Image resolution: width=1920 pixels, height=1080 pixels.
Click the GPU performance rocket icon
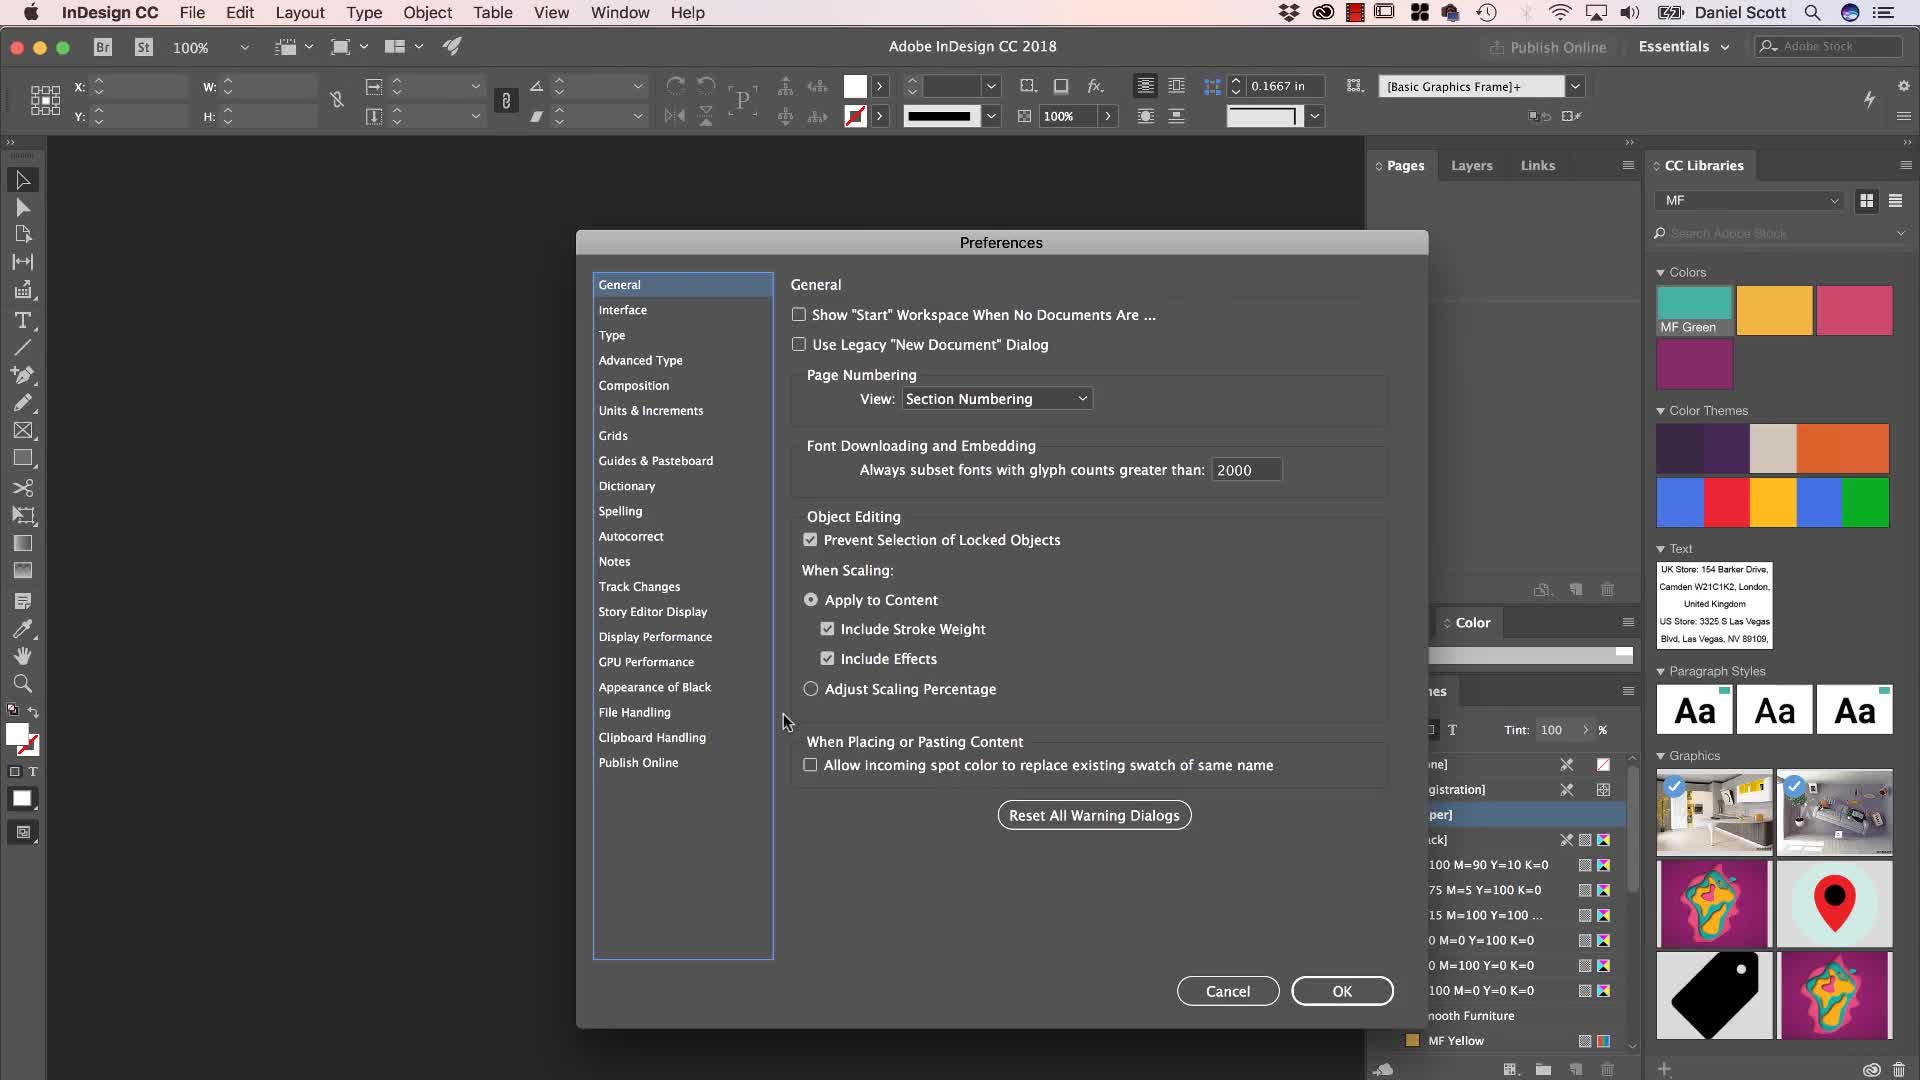(452, 47)
